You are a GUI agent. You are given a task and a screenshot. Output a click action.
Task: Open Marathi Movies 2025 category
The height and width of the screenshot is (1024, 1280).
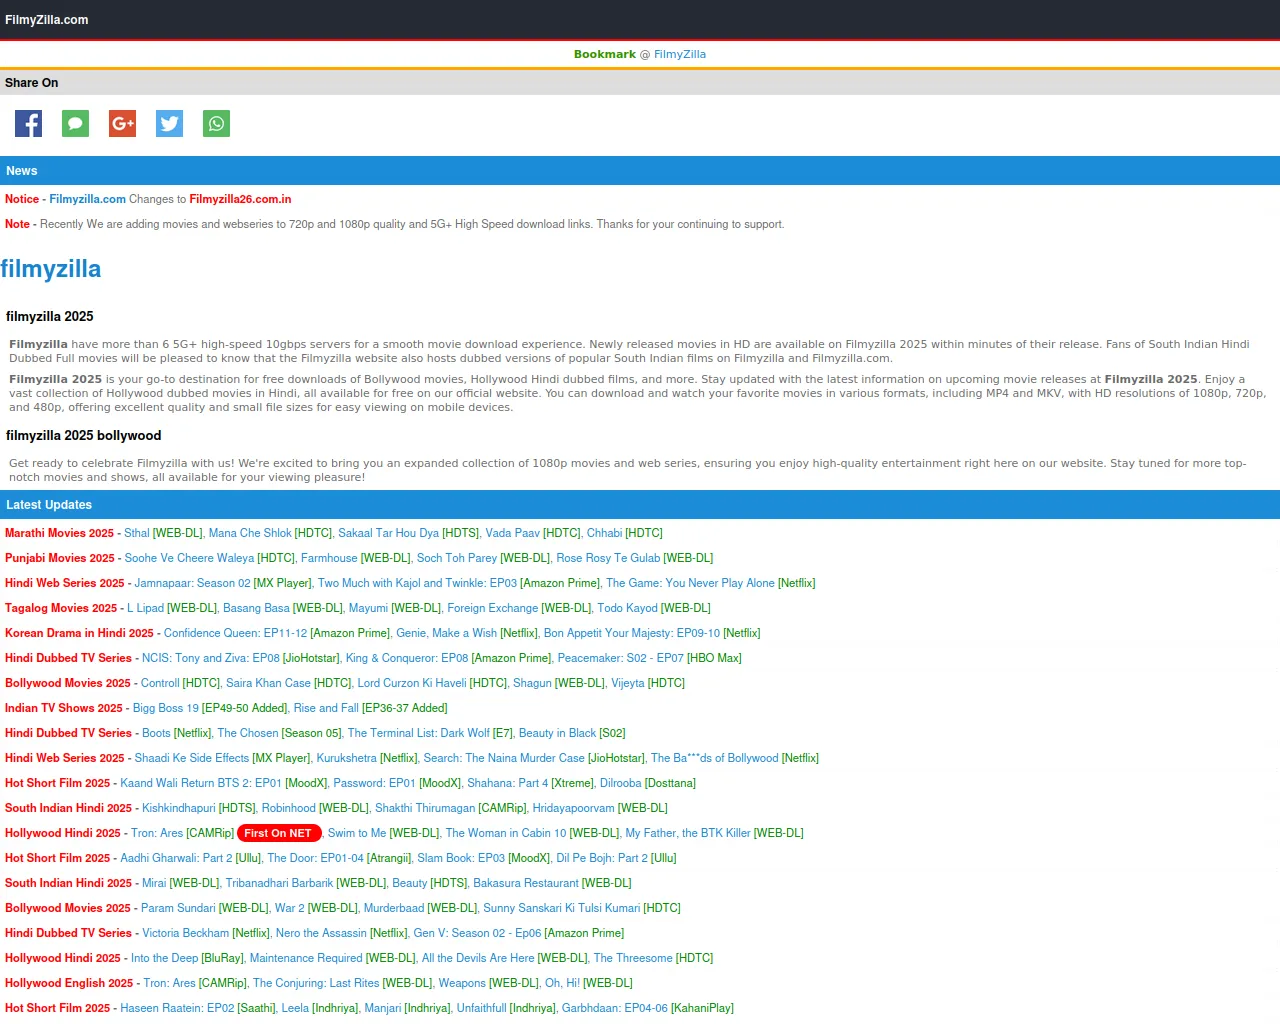60,533
